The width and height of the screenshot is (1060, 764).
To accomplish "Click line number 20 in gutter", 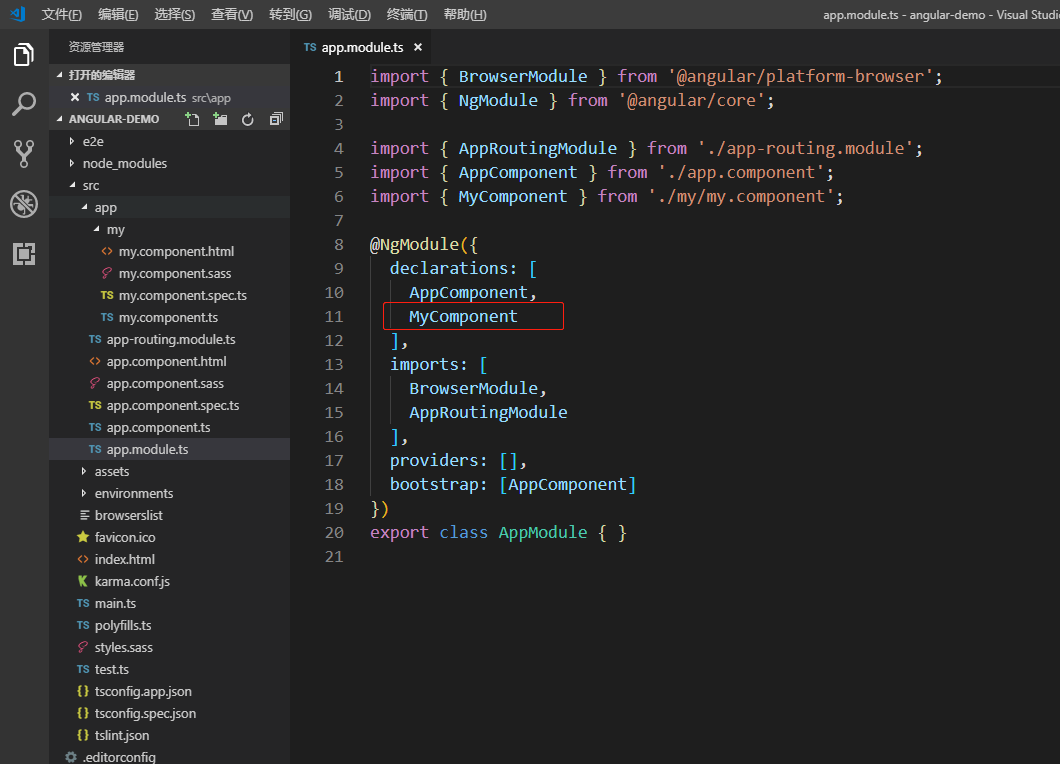I will point(334,533).
